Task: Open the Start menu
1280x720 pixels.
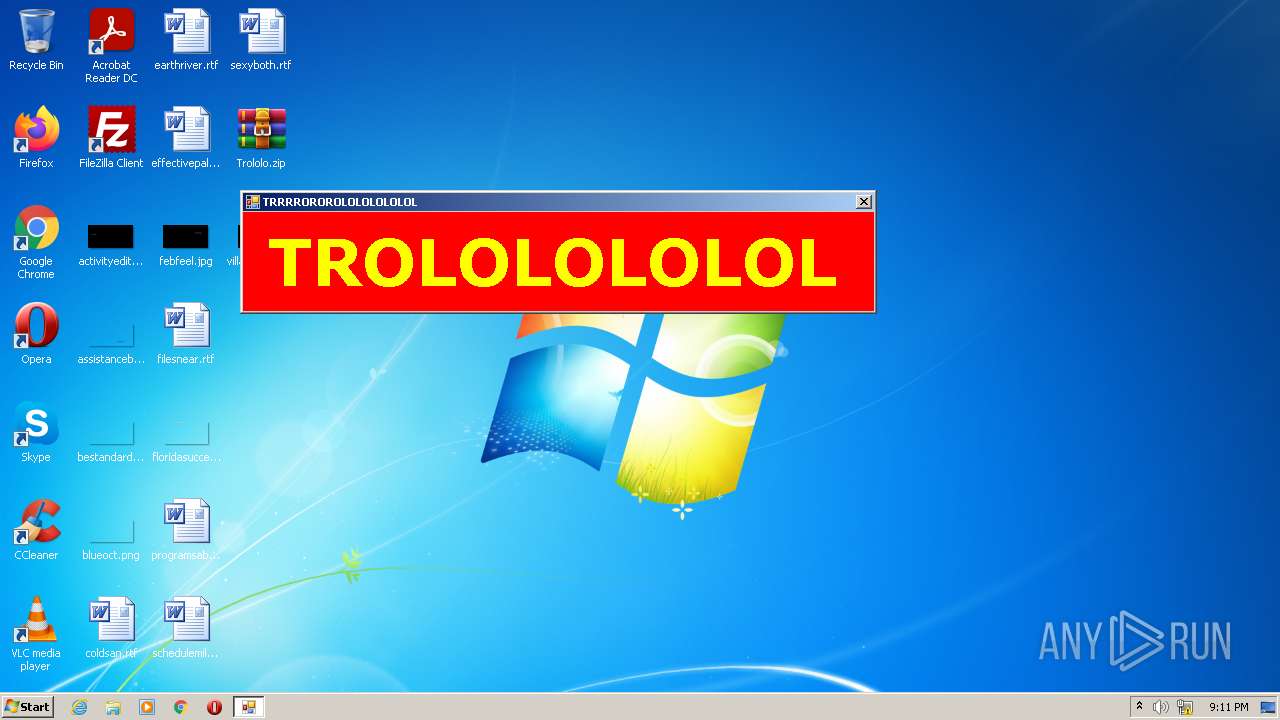Action: (27, 707)
